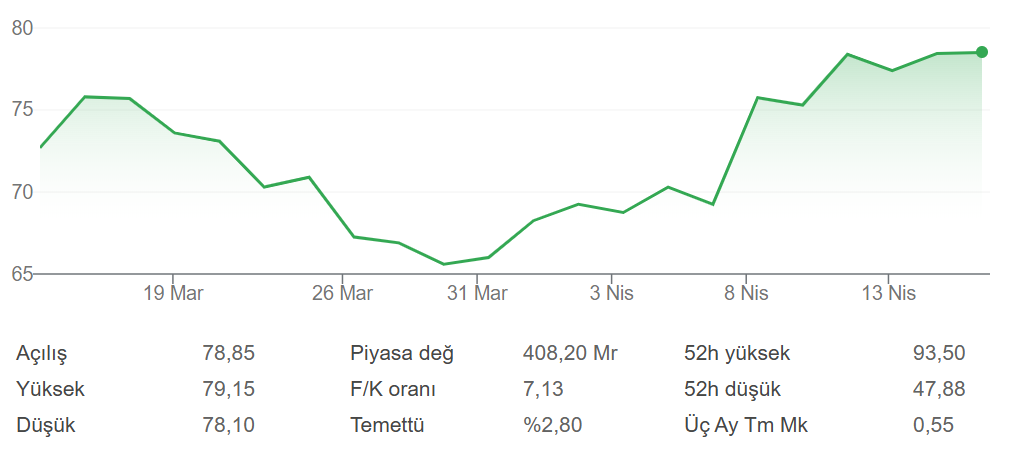Click the 65 price axis label
Image resolution: width=1023 pixels, height=454 pixels.
[23, 274]
